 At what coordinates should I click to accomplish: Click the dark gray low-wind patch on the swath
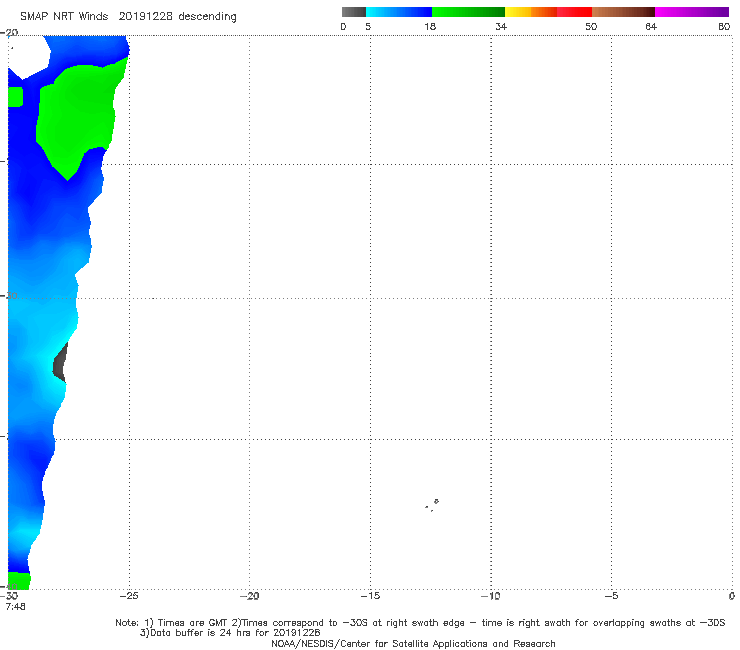[x=60, y=363]
